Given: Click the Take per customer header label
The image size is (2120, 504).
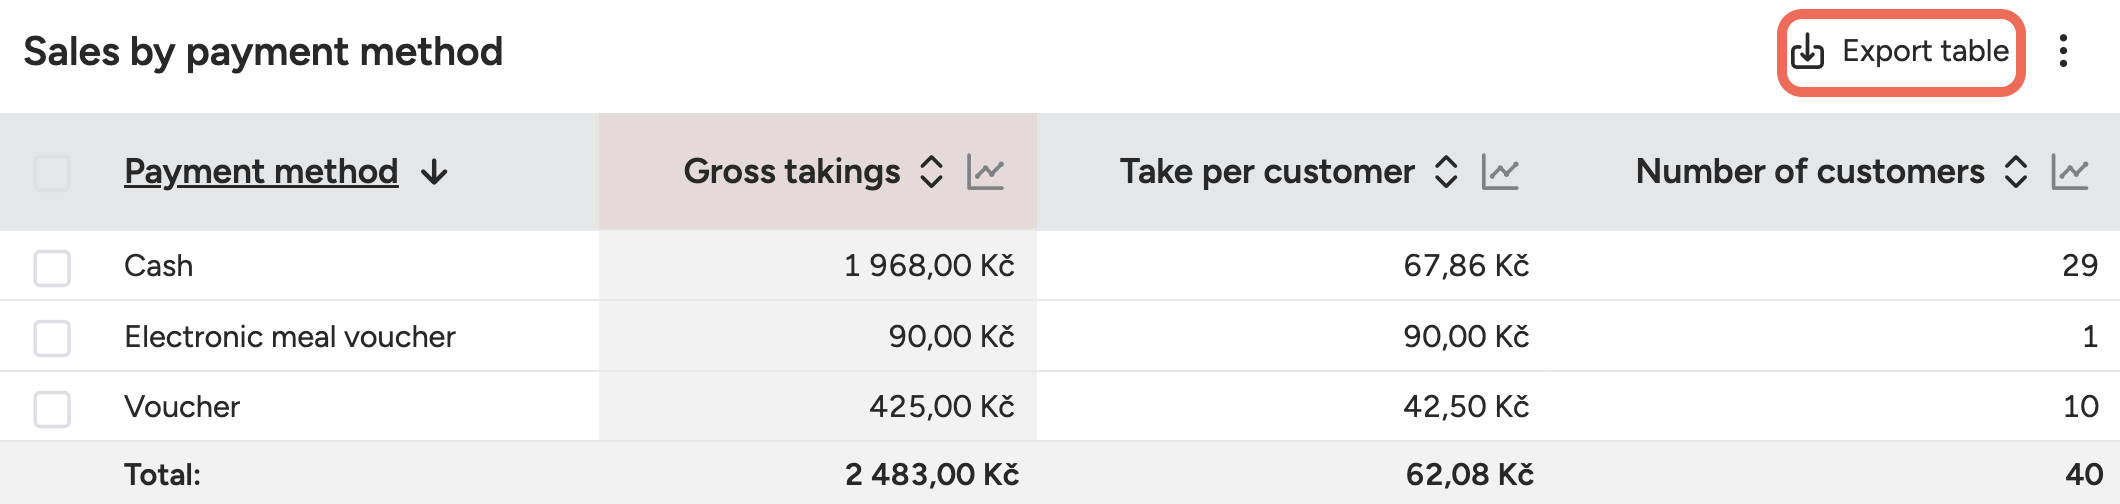Looking at the screenshot, I should point(1266,172).
